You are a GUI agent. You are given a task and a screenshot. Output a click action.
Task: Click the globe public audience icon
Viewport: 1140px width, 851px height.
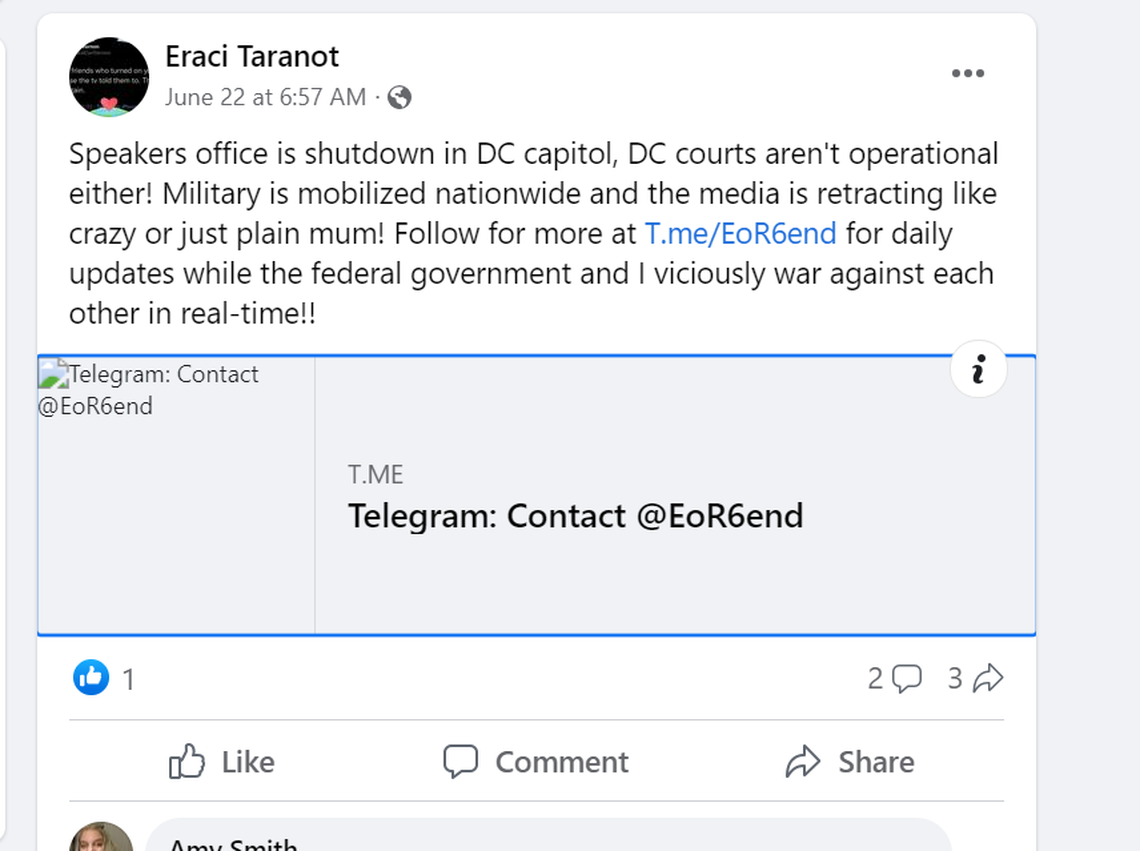pos(399,97)
